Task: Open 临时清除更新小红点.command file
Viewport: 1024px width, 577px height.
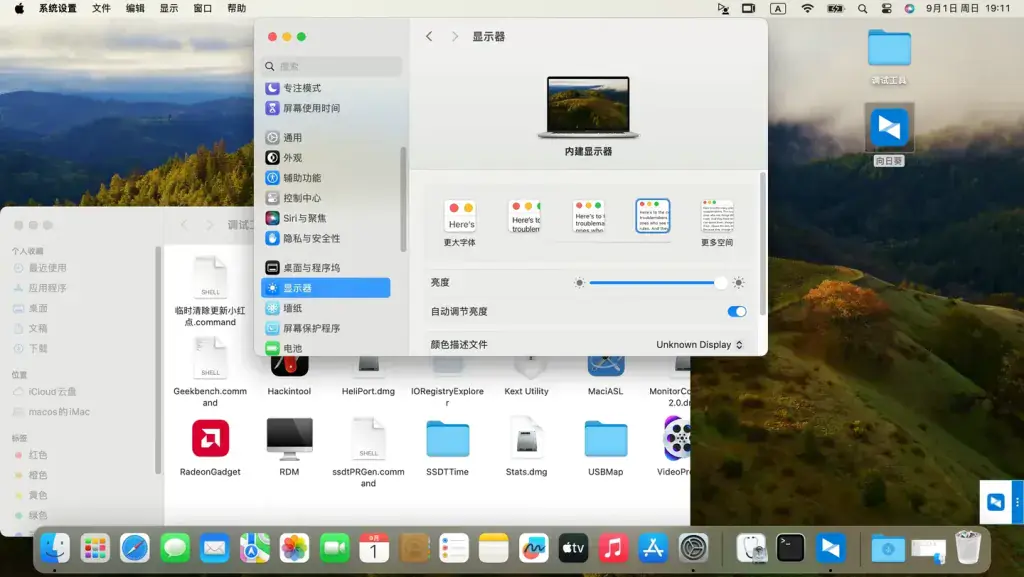Action: (210, 292)
